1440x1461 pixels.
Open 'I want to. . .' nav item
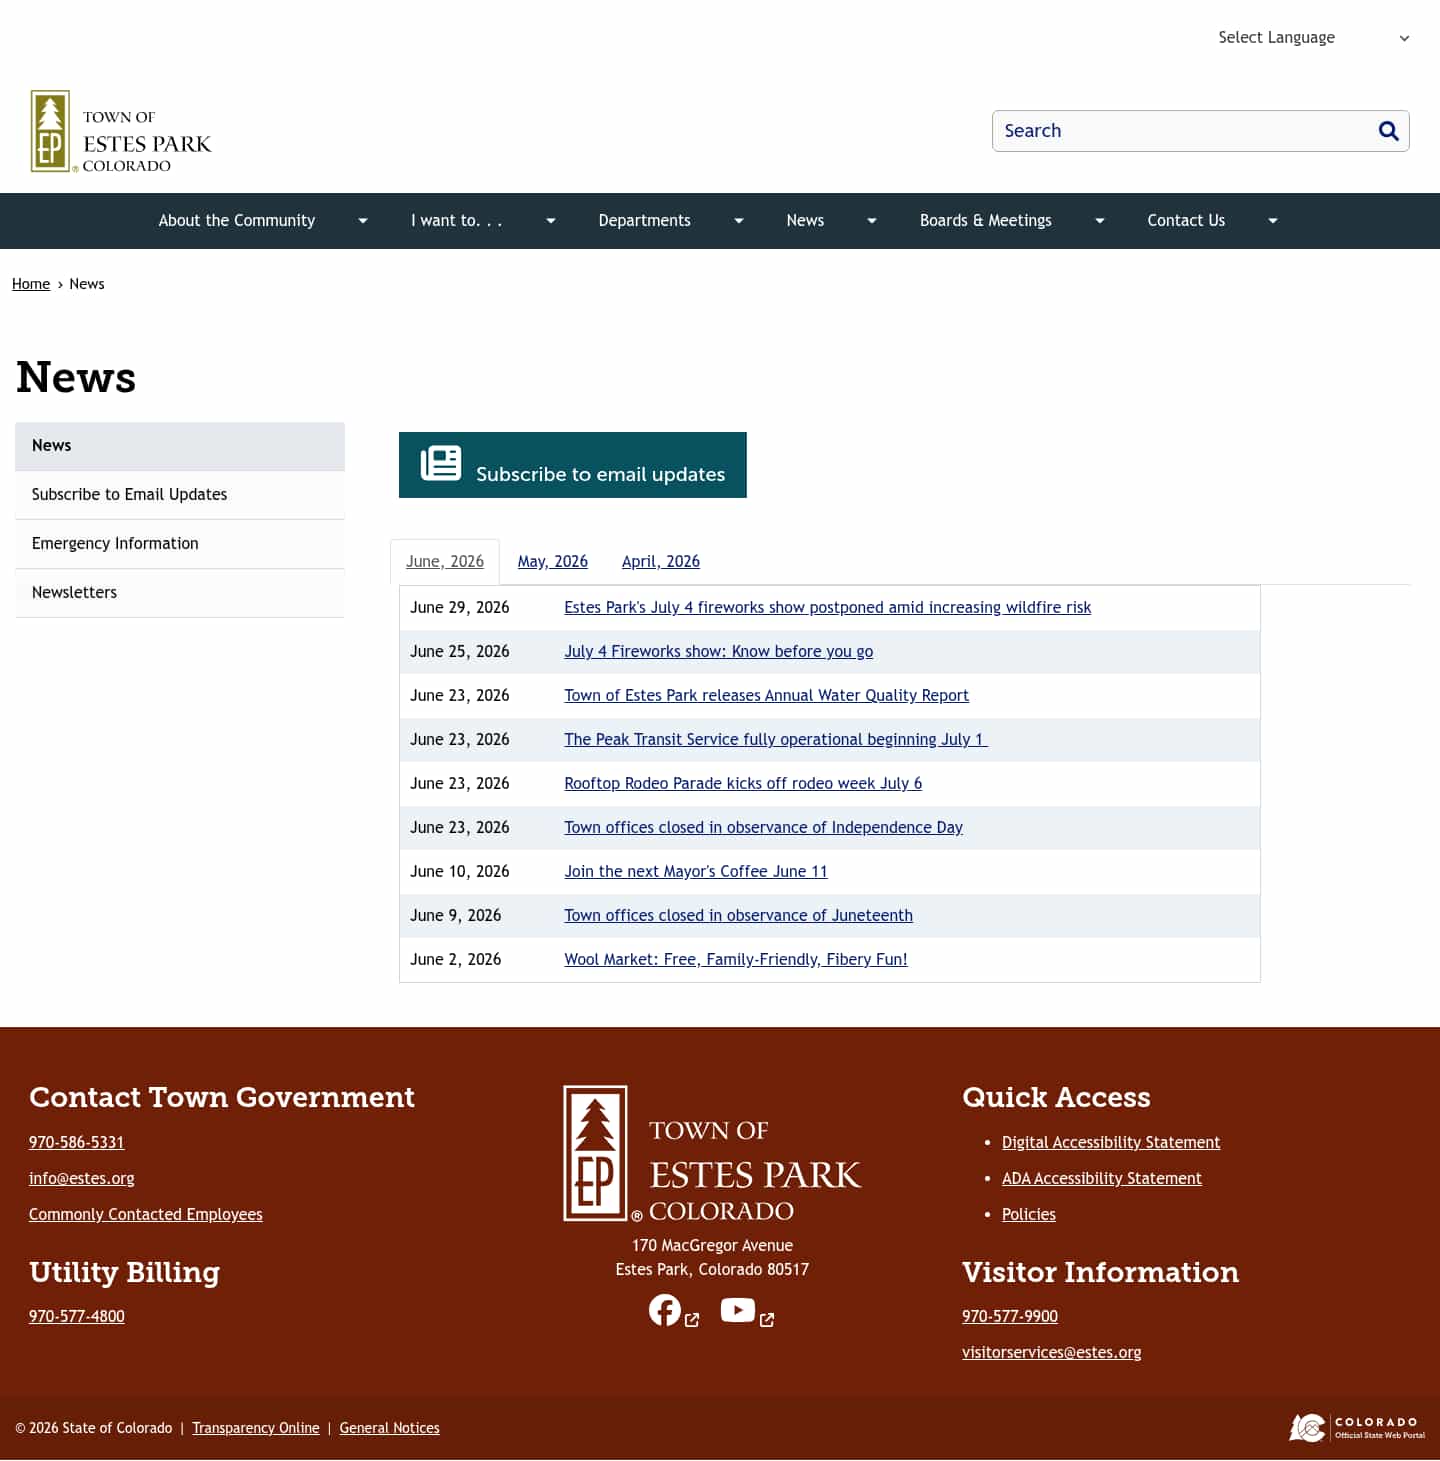tap(456, 221)
